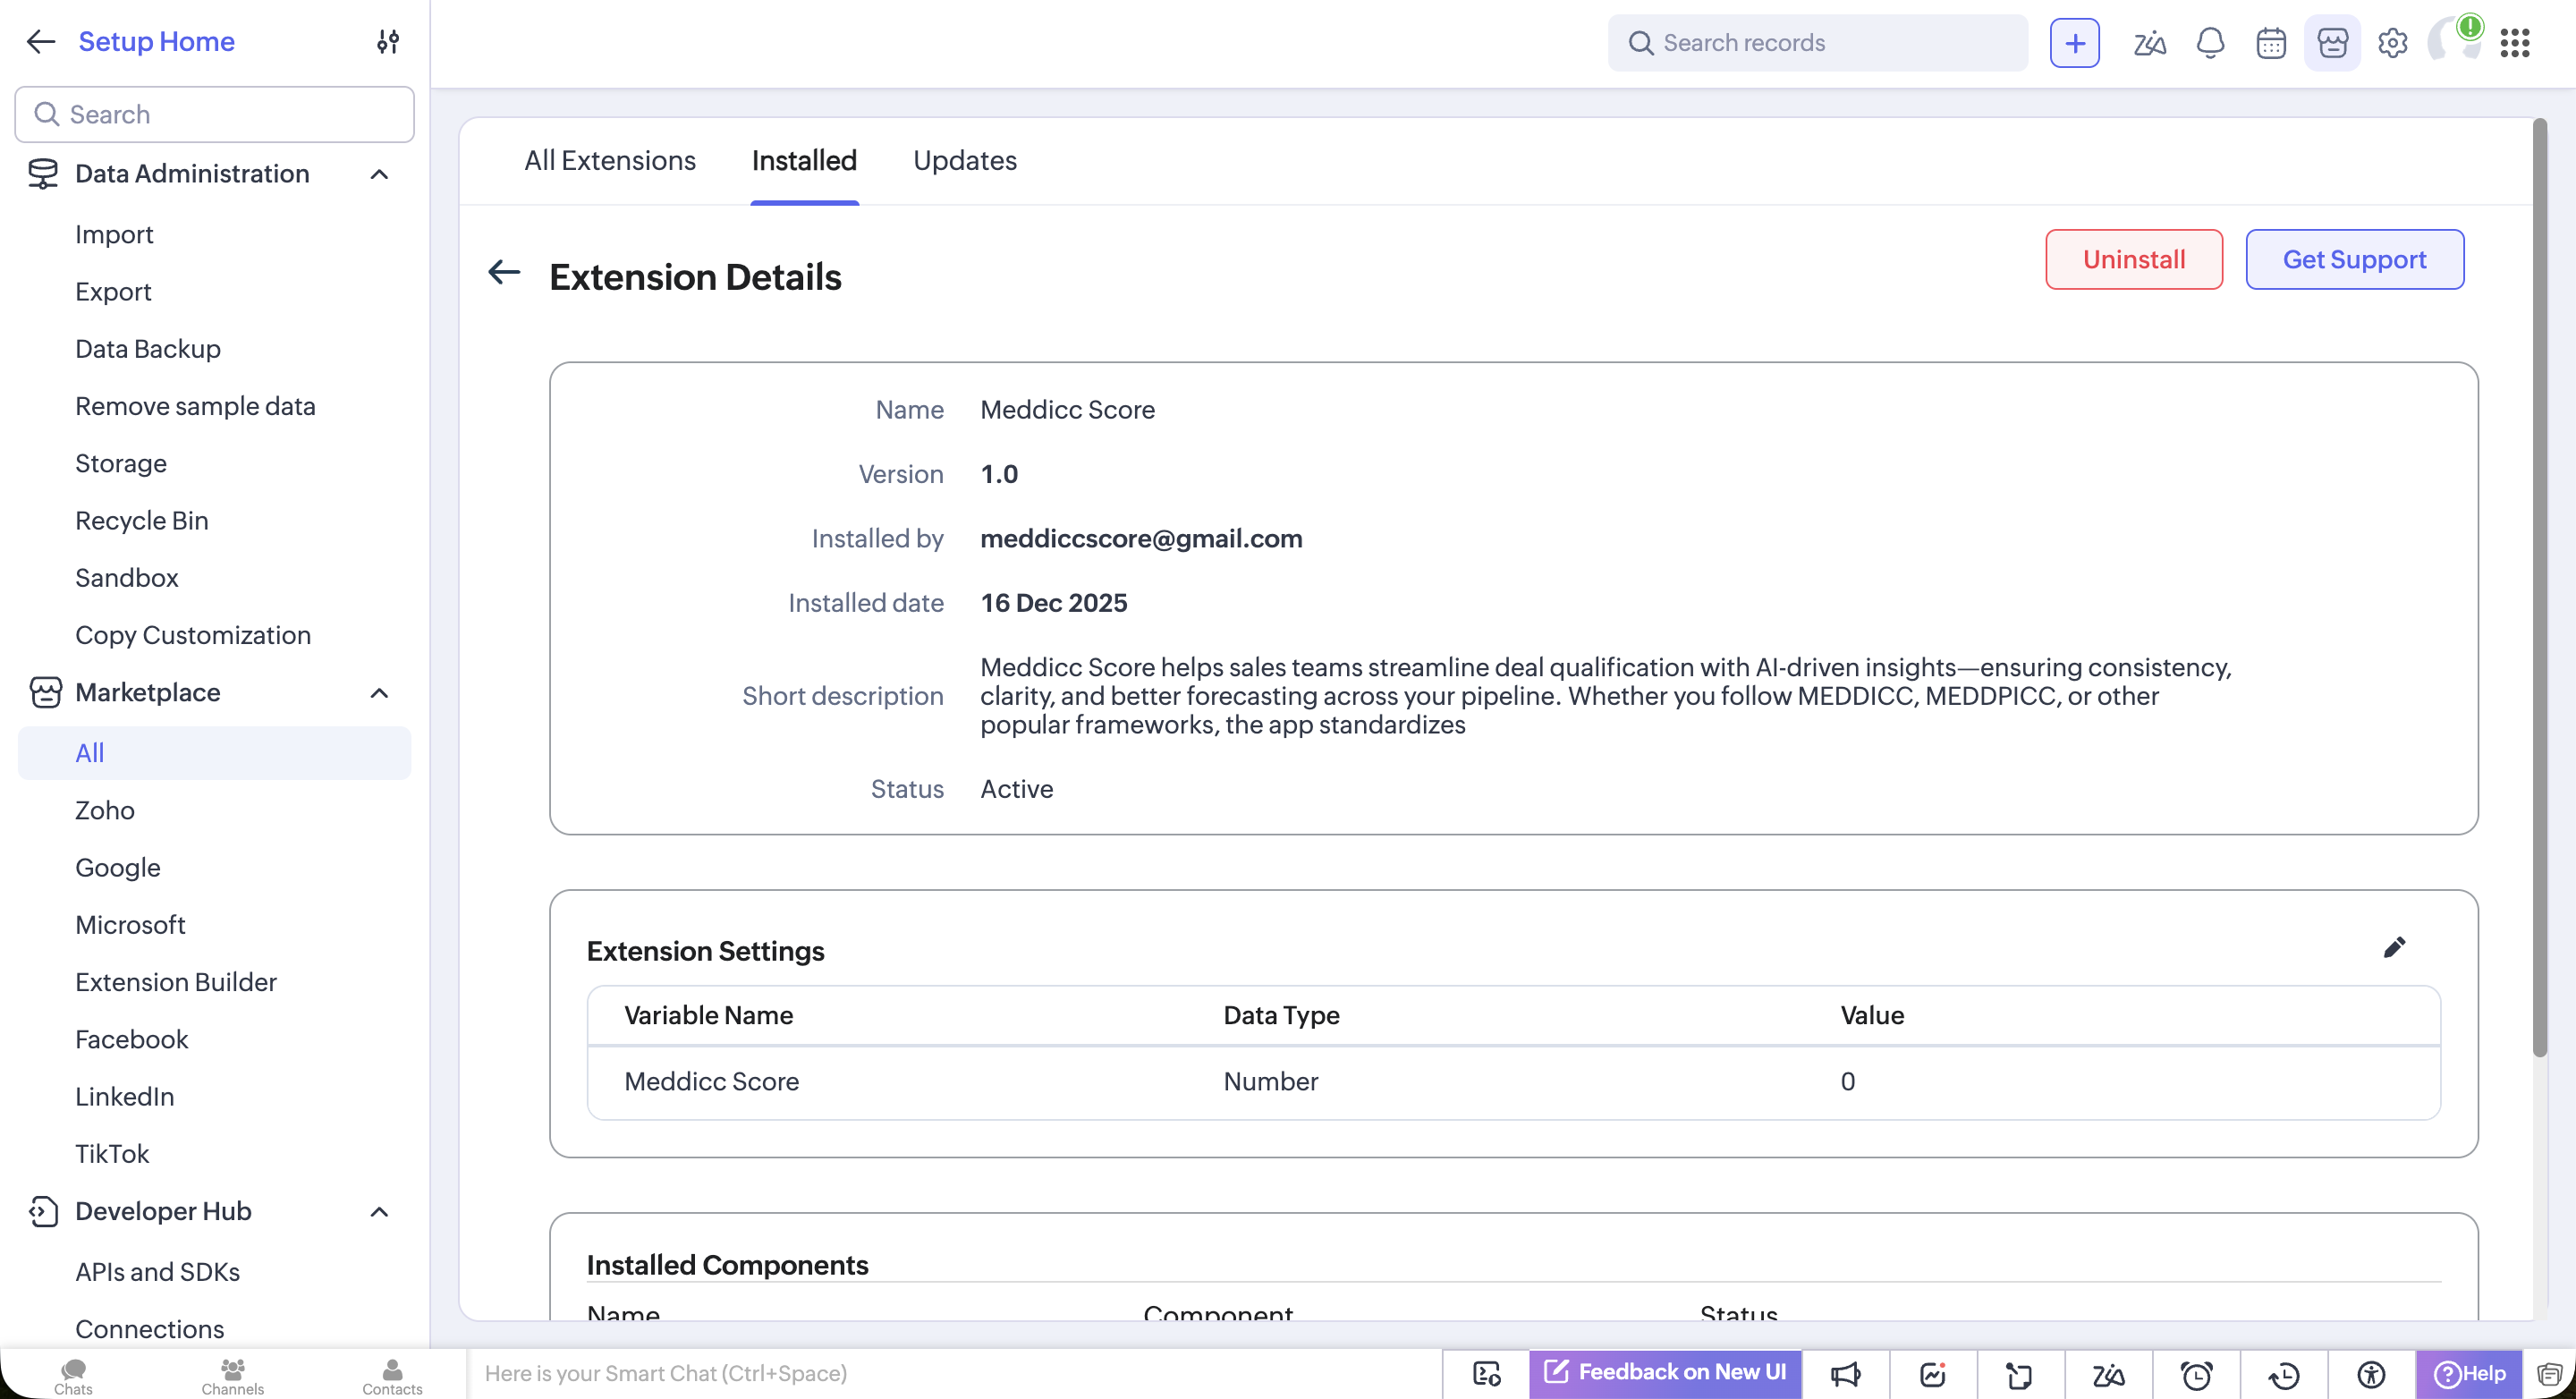Screen dimensions: 2576x1399
Task: Collapse the Data Administration section
Action: click(379, 174)
